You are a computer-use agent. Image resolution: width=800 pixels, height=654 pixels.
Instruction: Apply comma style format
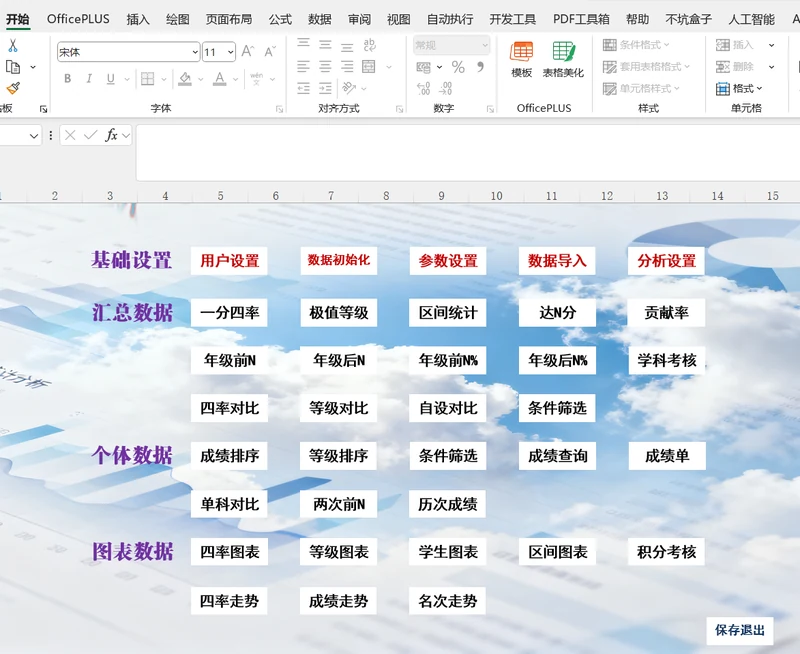click(x=480, y=67)
